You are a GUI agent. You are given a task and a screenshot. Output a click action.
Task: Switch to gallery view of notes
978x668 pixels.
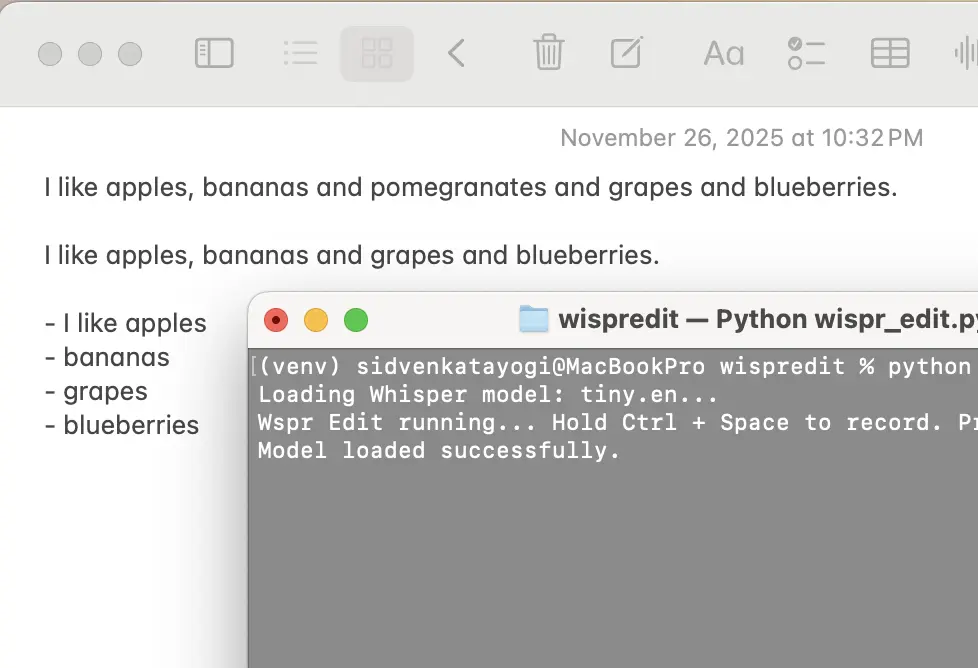(377, 53)
